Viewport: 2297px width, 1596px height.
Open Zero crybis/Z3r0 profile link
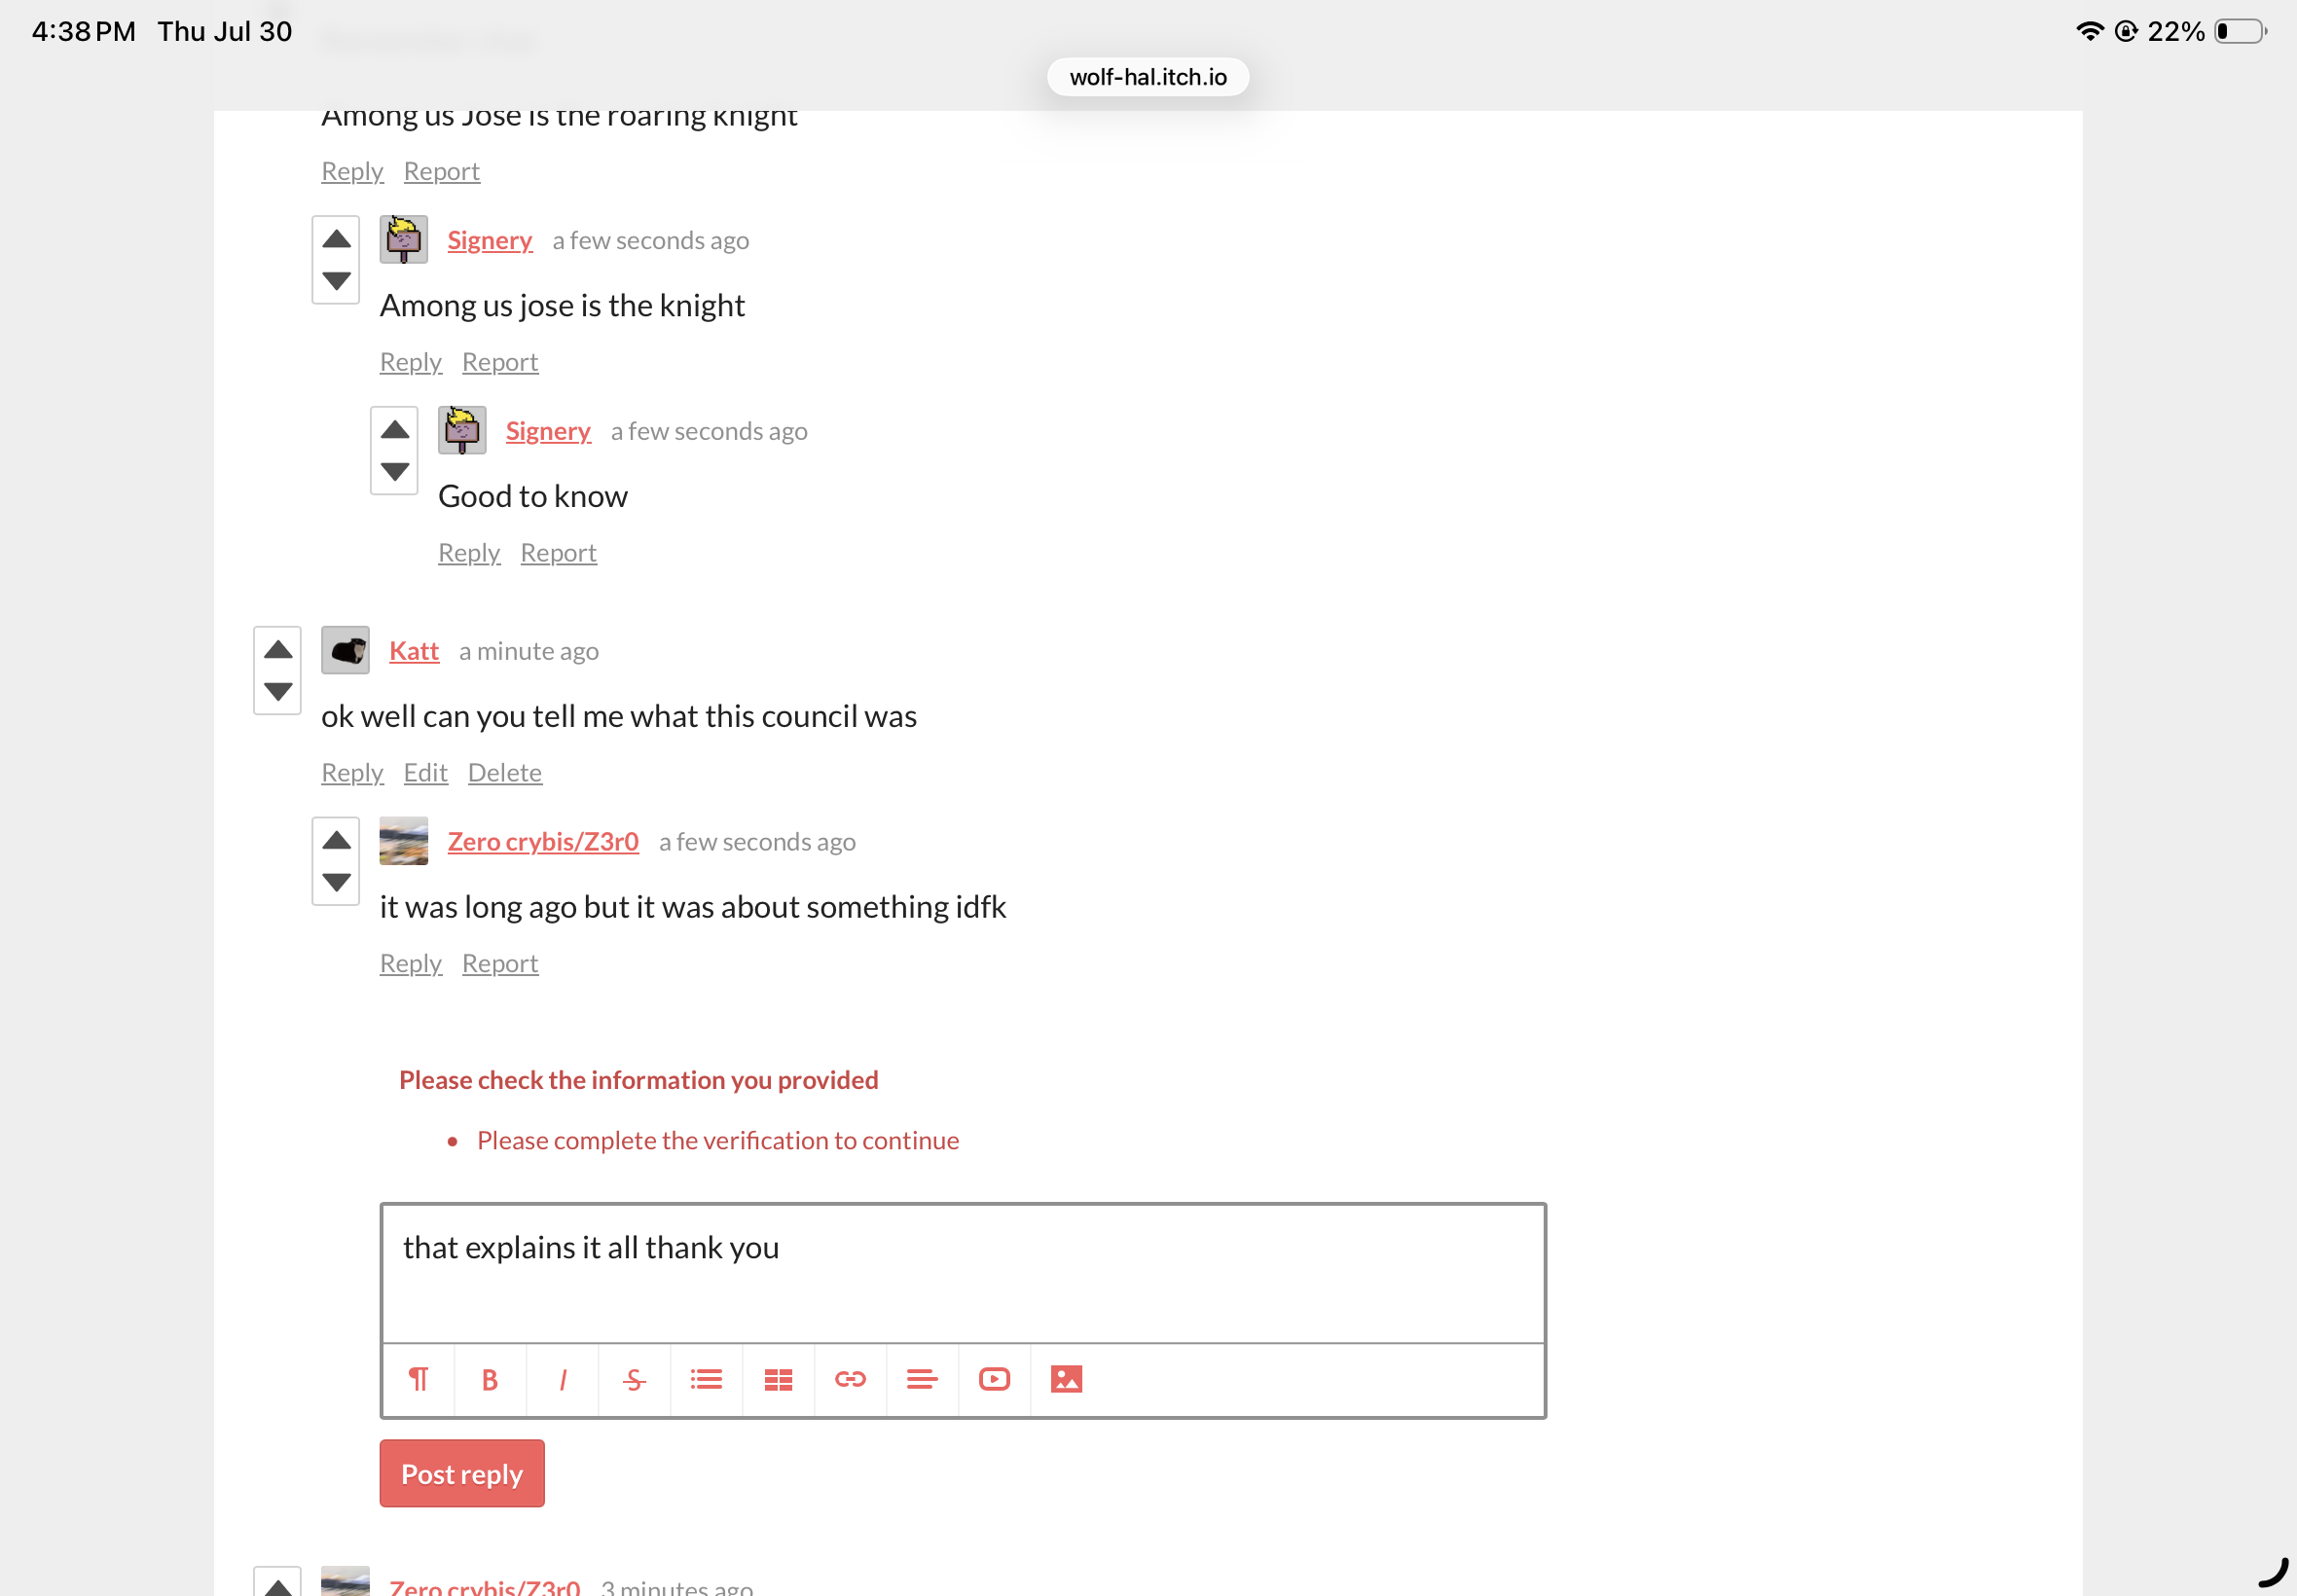pos(543,842)
